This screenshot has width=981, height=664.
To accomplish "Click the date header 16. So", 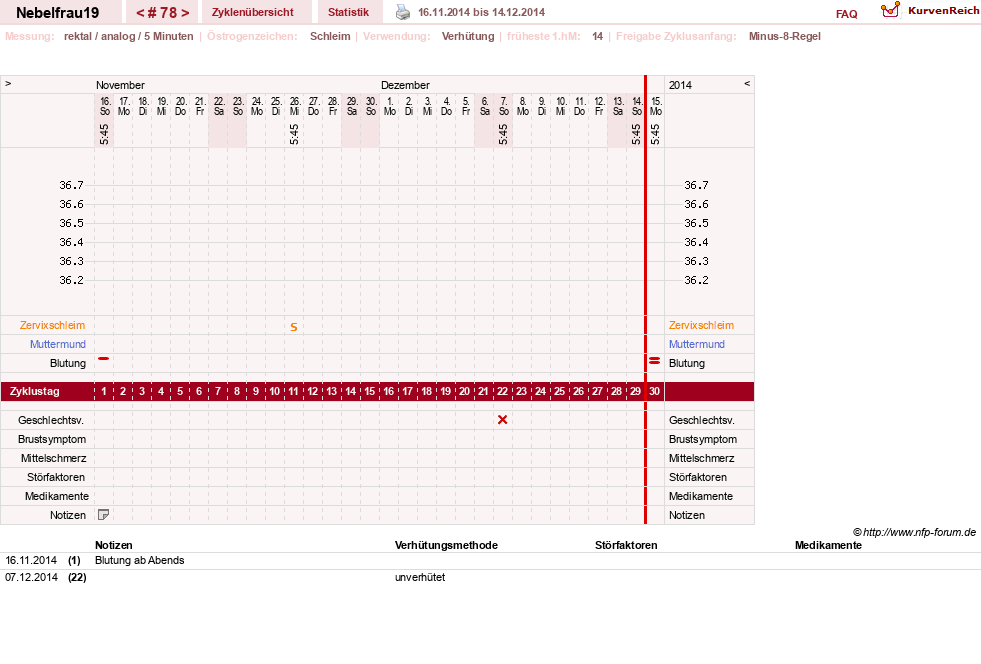I will [105, 106].
